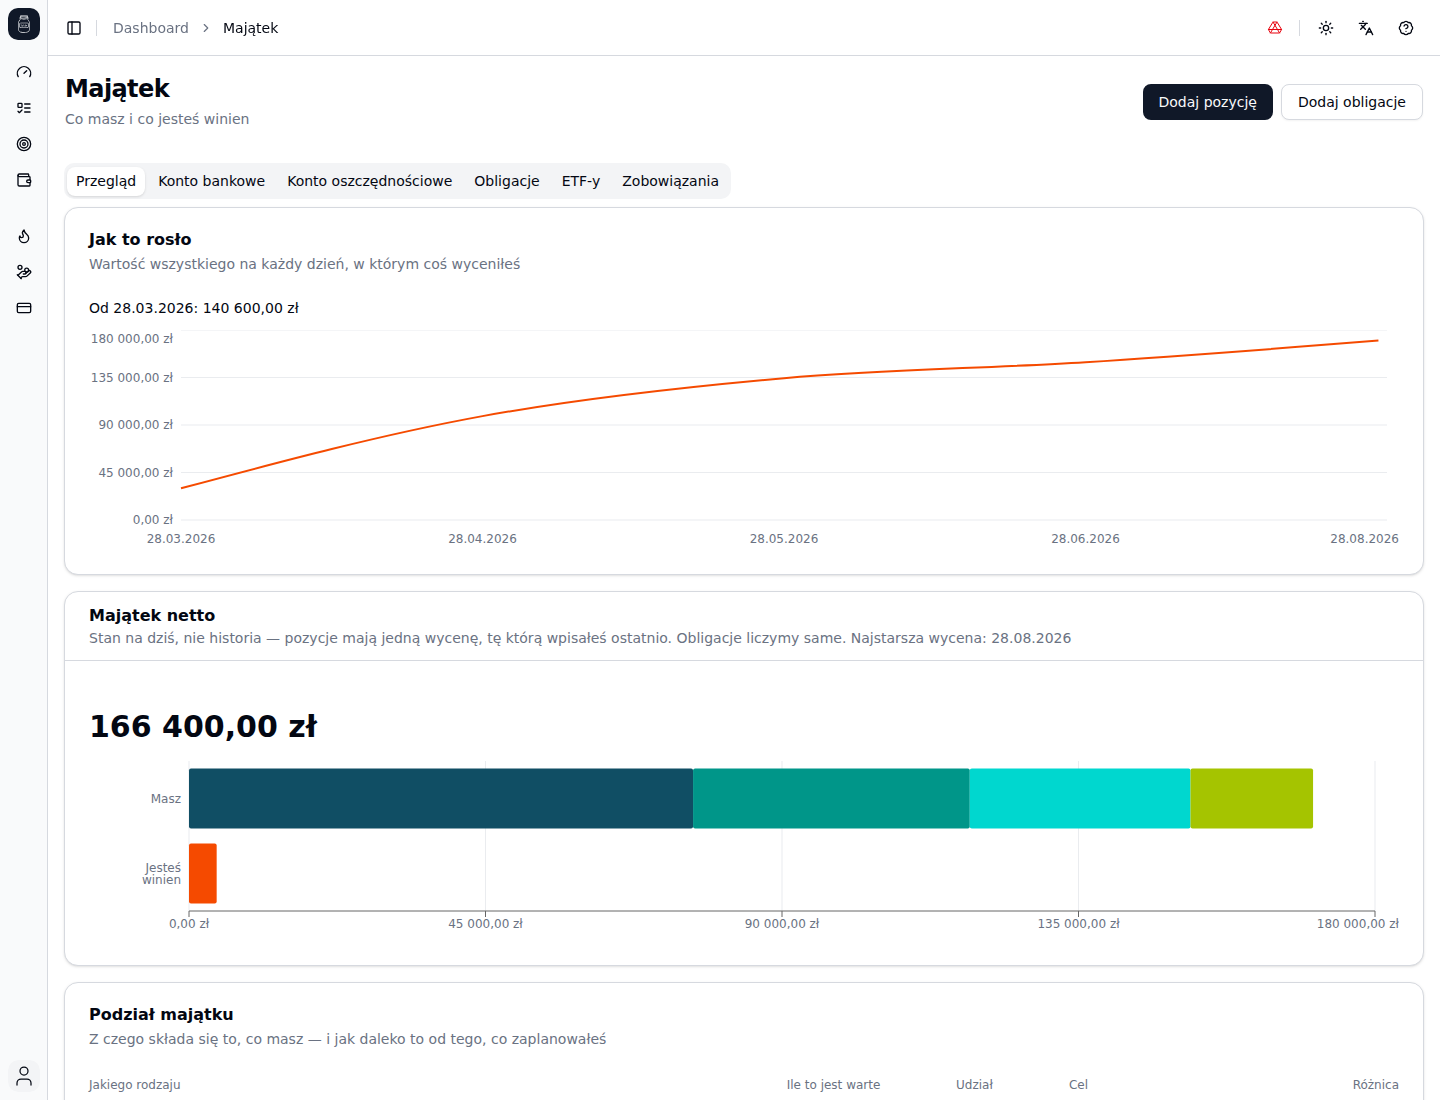Click the lime green bar segment in Masz
This screenshot has height=1100, width=1440.
(x=1252, y=798)
